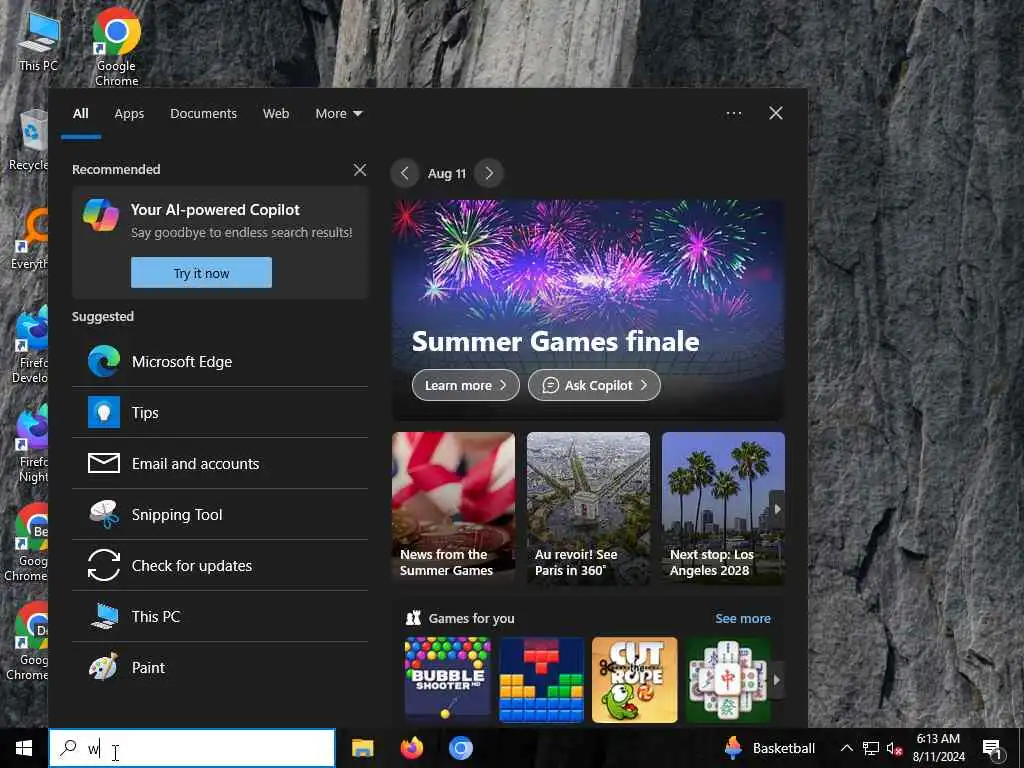The height and width of the screenshot is (768, 1024).
Task: Click the Copilot logo icon
Action: pos(101,215)
